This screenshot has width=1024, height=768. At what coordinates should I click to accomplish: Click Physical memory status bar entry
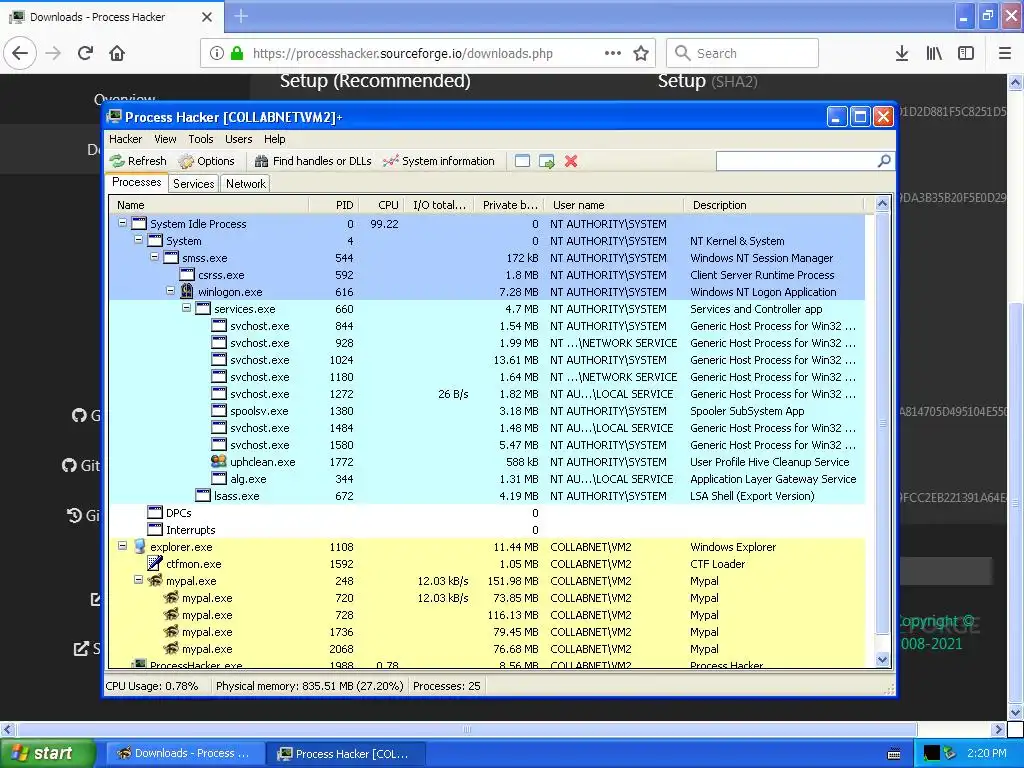[310, 686]
